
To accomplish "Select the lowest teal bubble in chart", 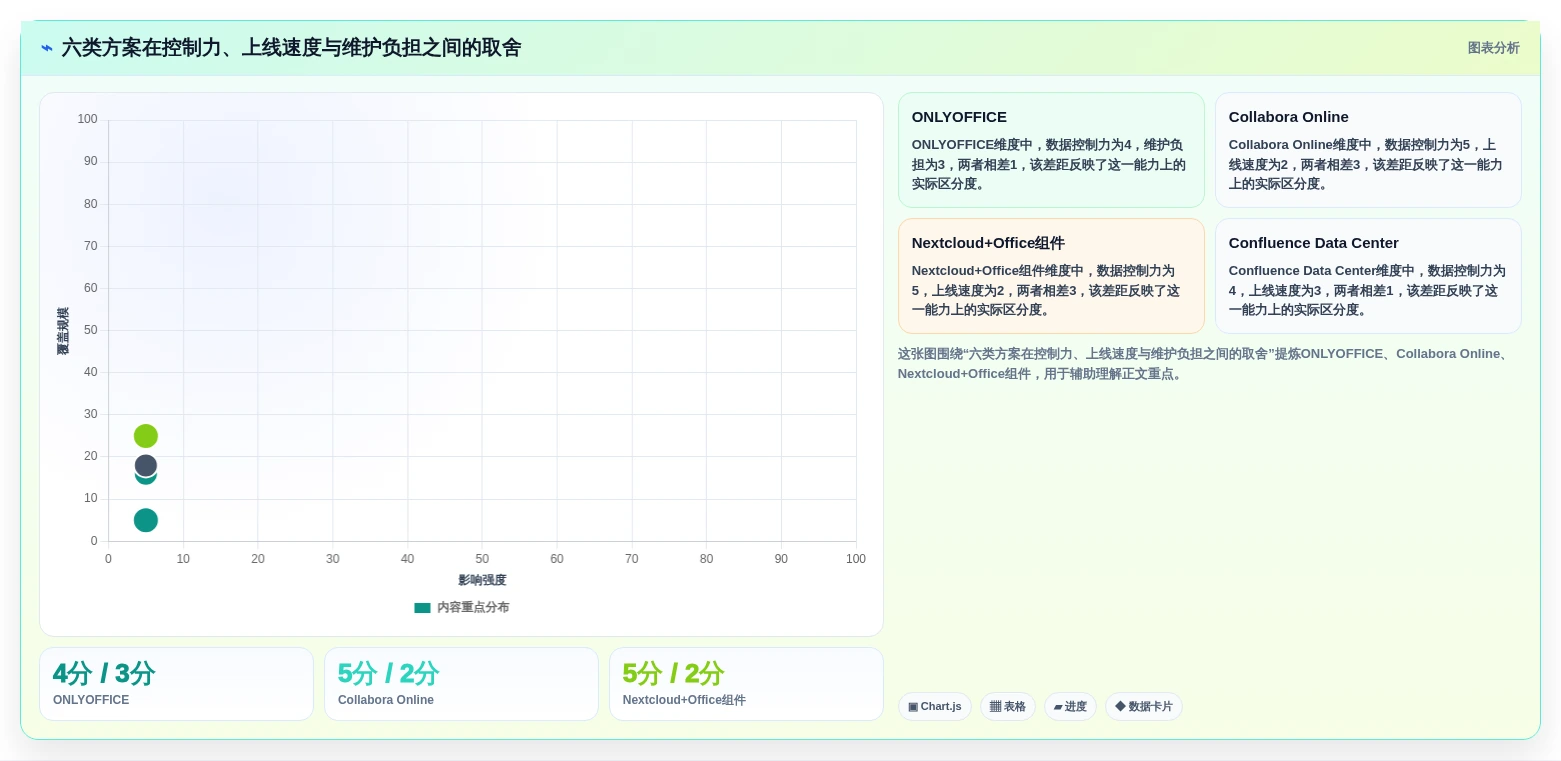I will point(146,520).
